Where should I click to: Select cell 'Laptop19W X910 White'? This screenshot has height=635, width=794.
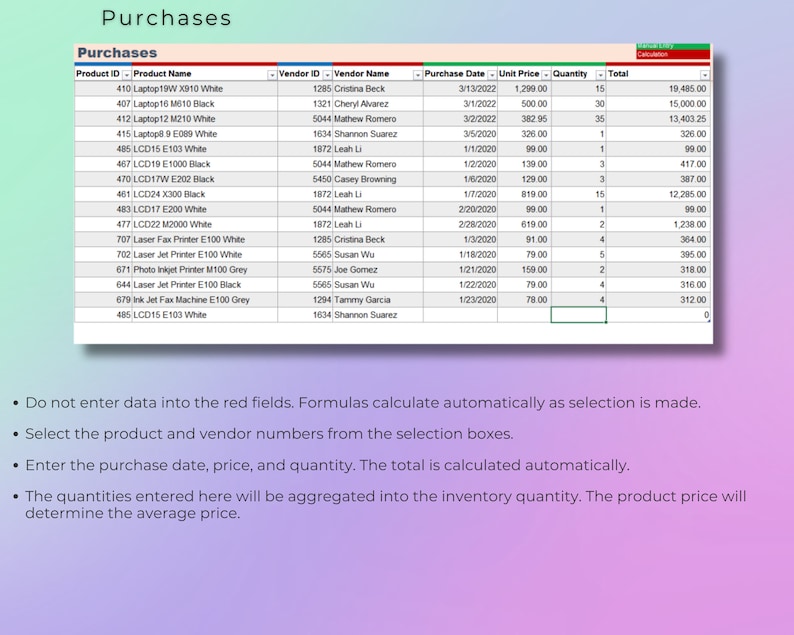(x=205, y=89)
